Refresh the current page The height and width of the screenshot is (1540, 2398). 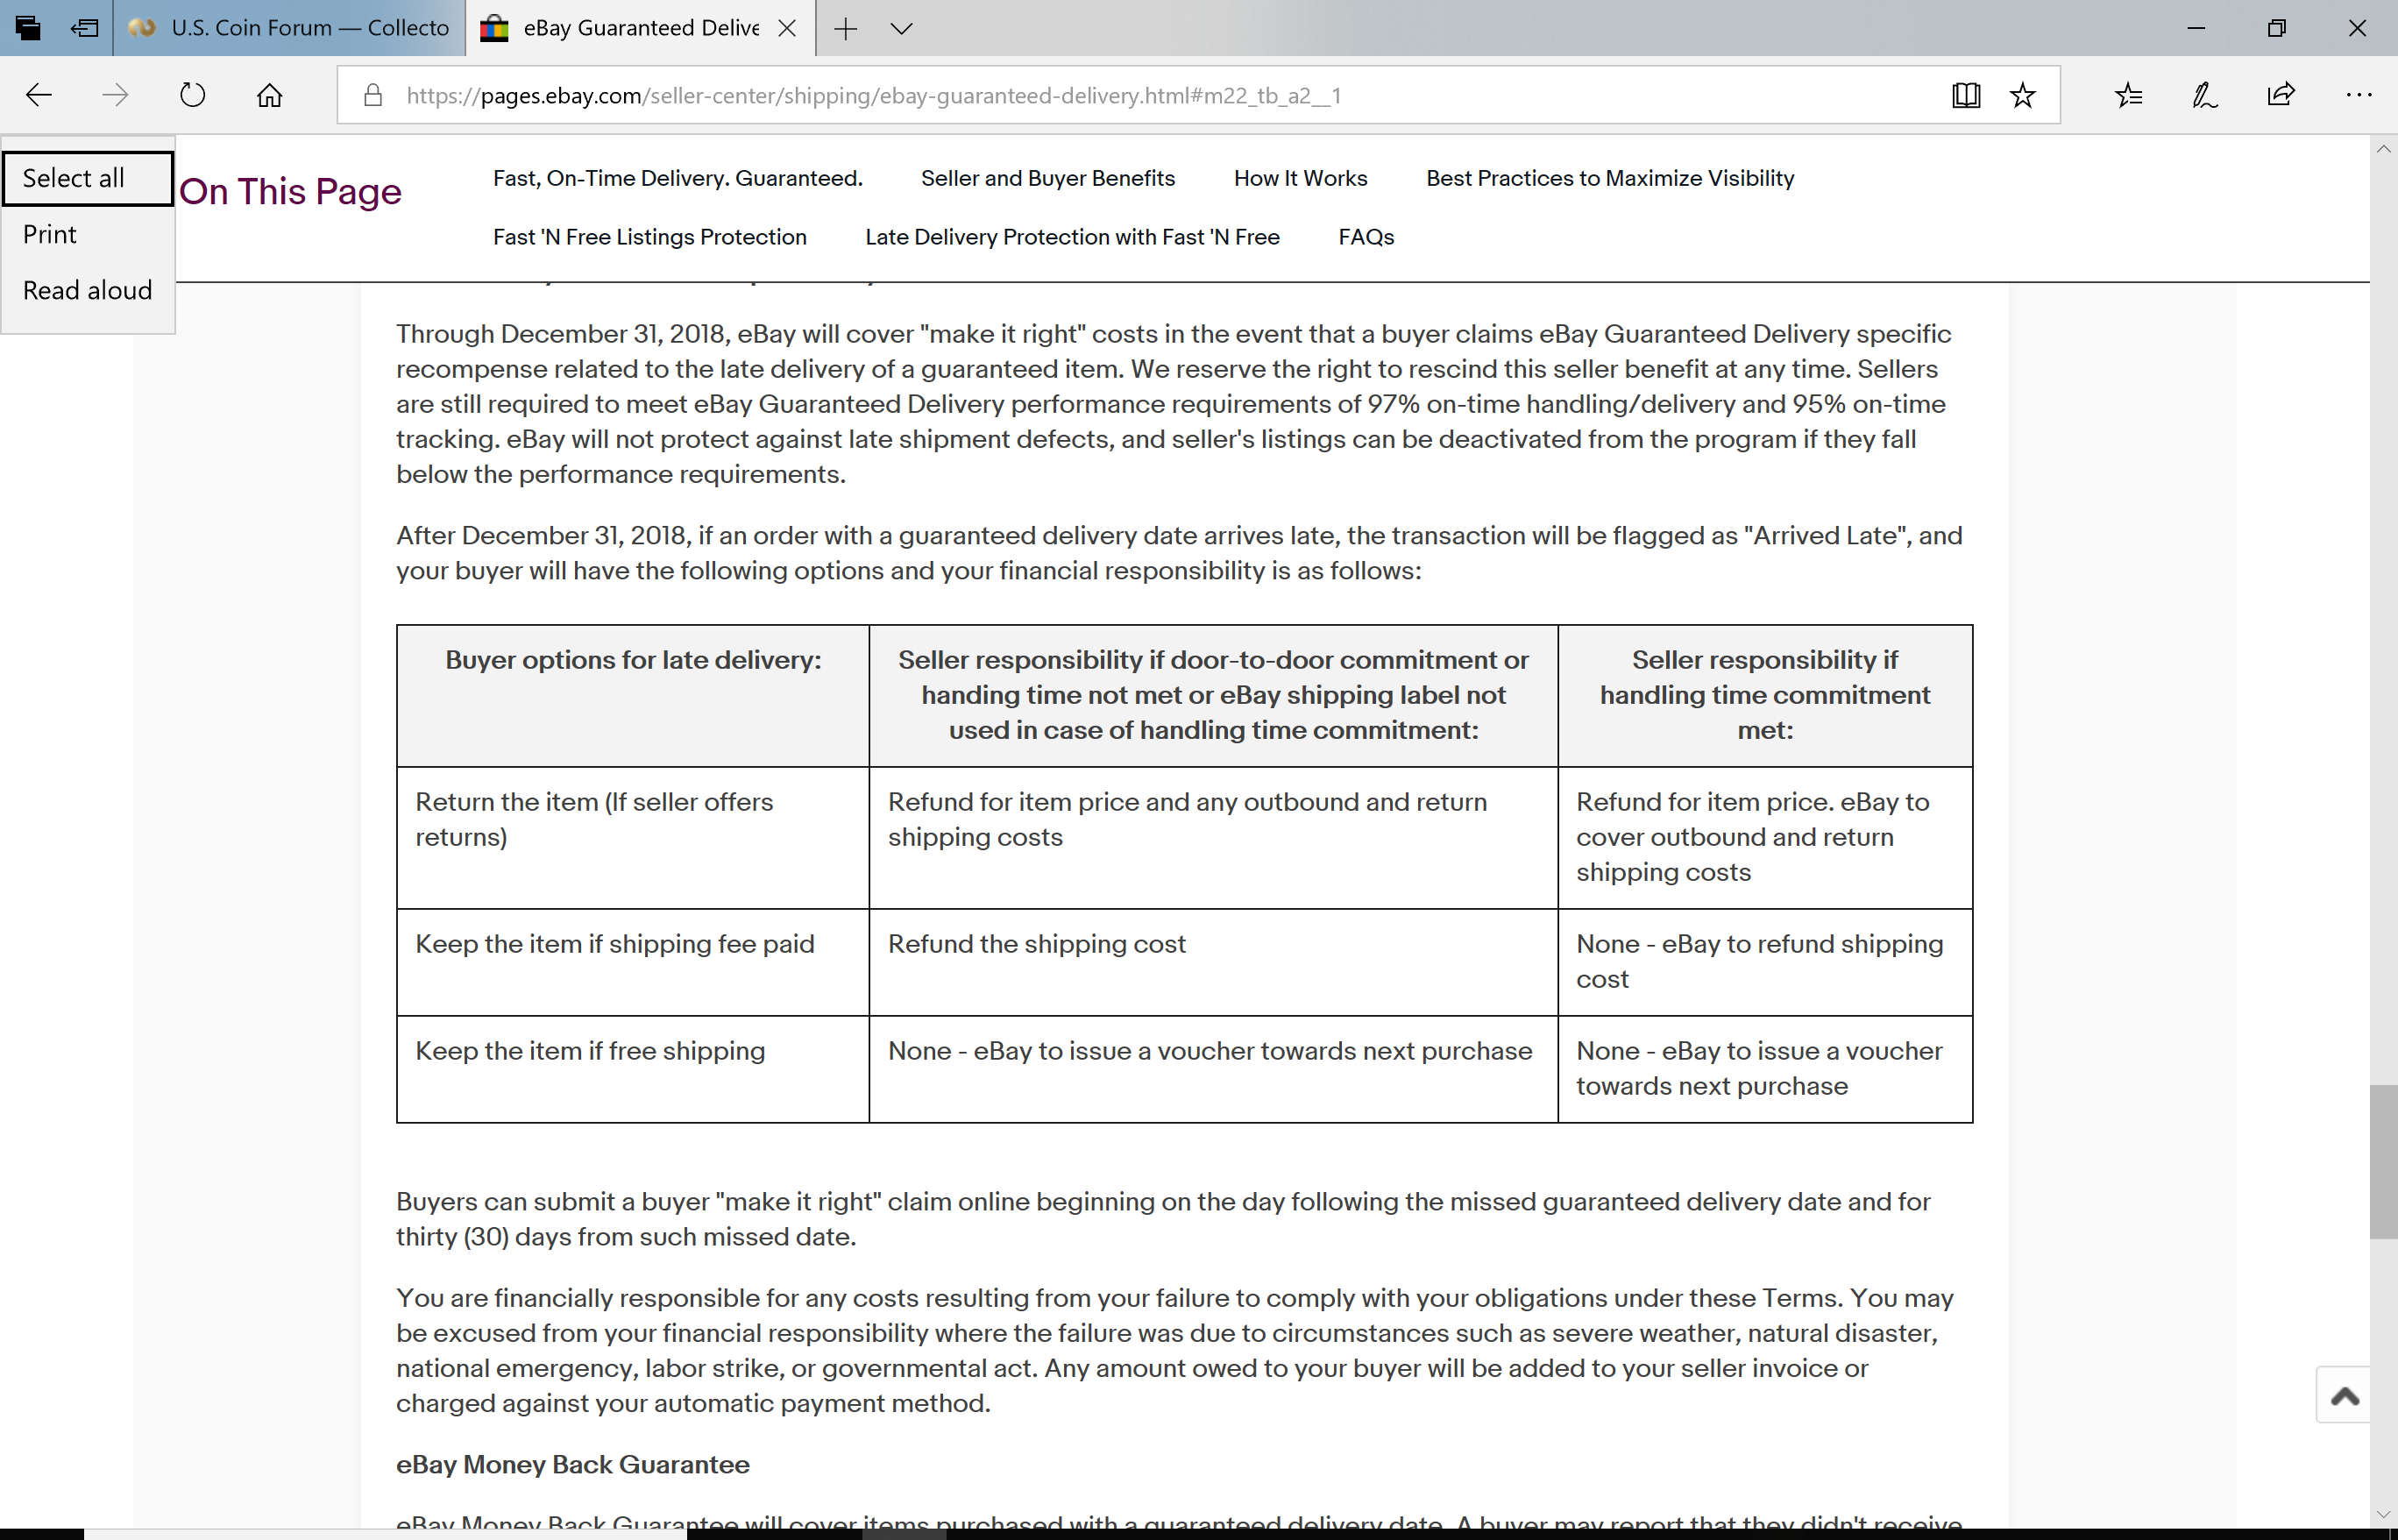tap(192, 95)
